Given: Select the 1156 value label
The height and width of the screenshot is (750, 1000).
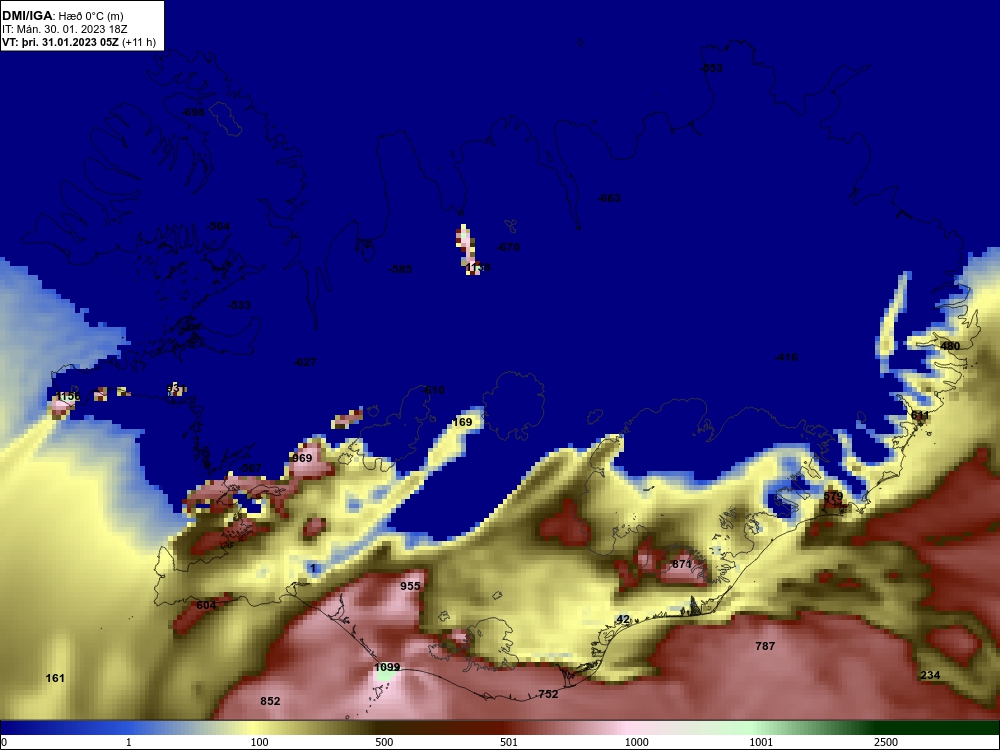Looking at the screenshot, I should (68, 396).
